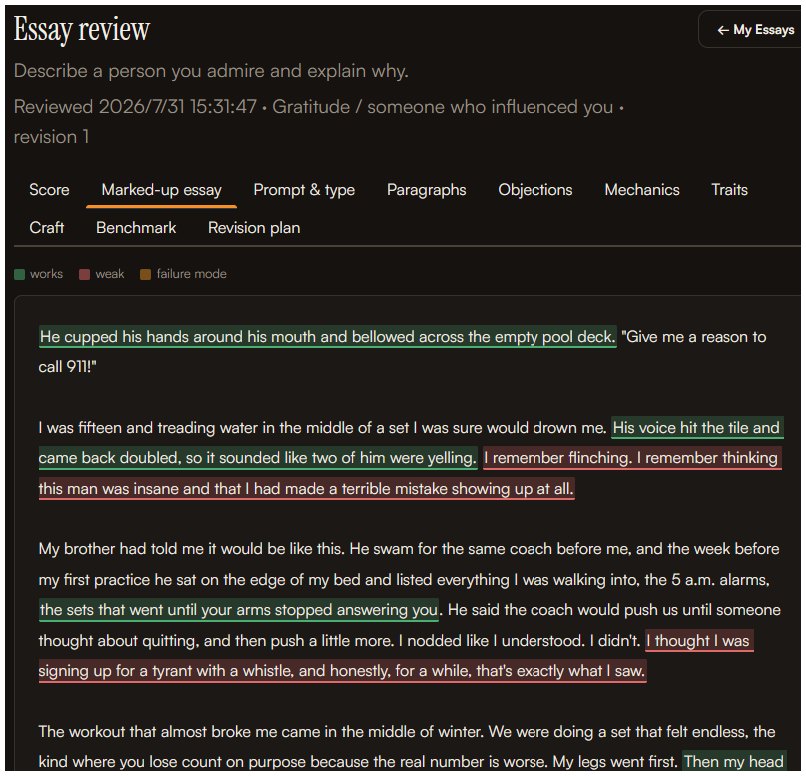
Task: Open the Revision plan tab
Action: point(254,228)
